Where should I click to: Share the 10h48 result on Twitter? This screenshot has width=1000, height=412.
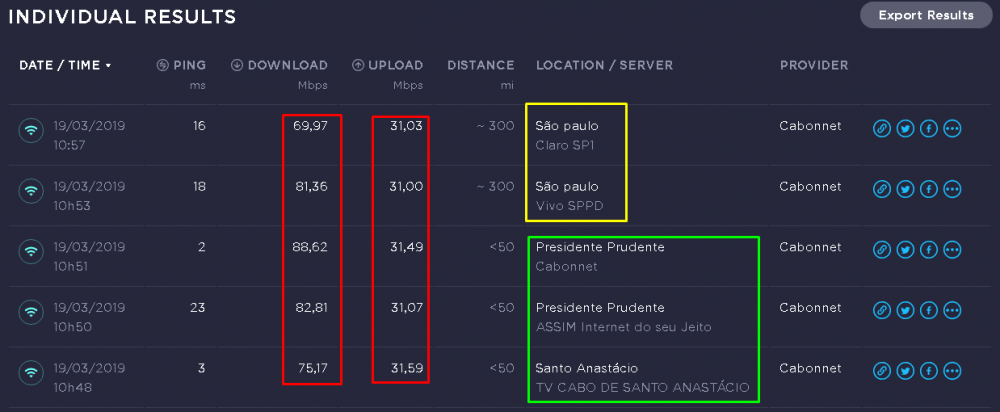(x=905, y=371)
